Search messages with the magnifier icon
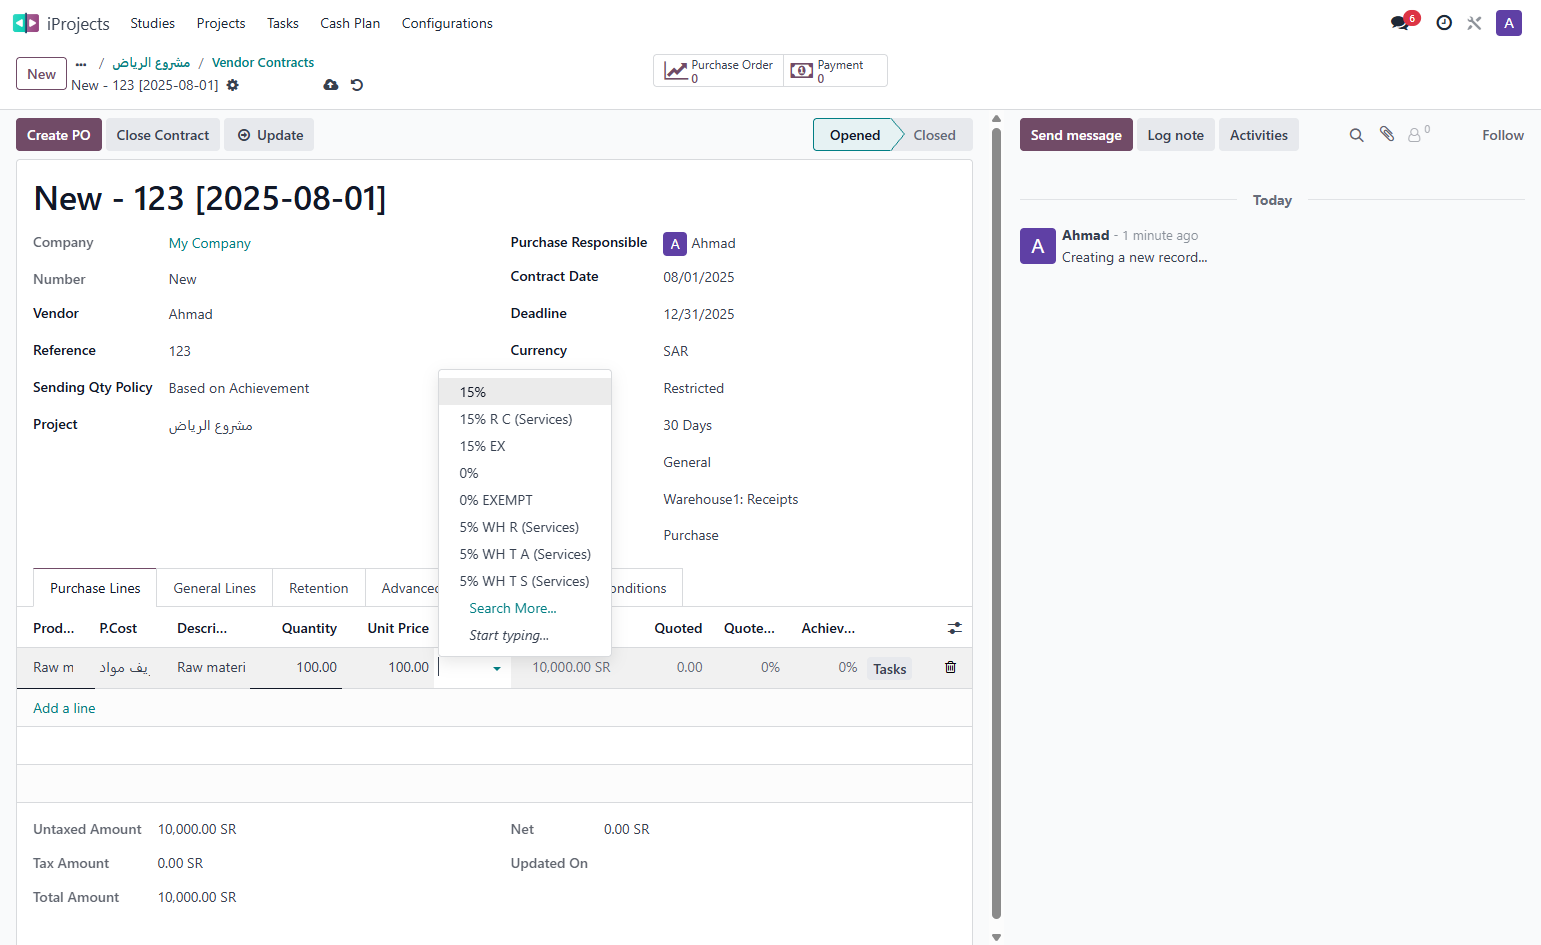The height and width of the screenshot is (945, 1541). click(x=1356, y=135)
